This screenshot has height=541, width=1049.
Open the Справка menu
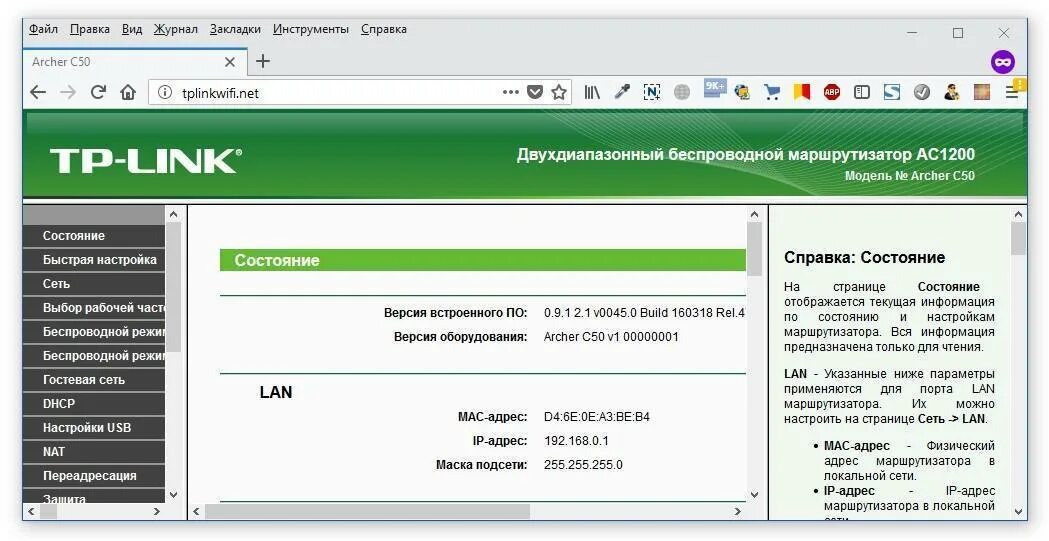[383, 29]
